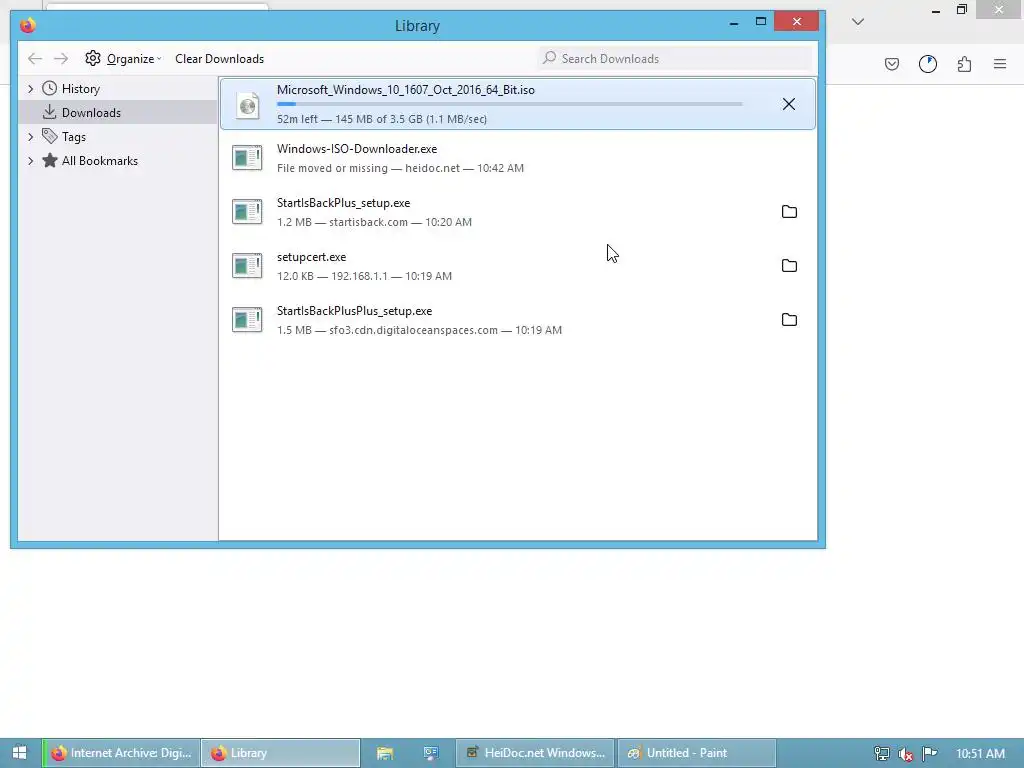Click Clear Downloads button
1024x768 pixels.
tap(219, 59)
